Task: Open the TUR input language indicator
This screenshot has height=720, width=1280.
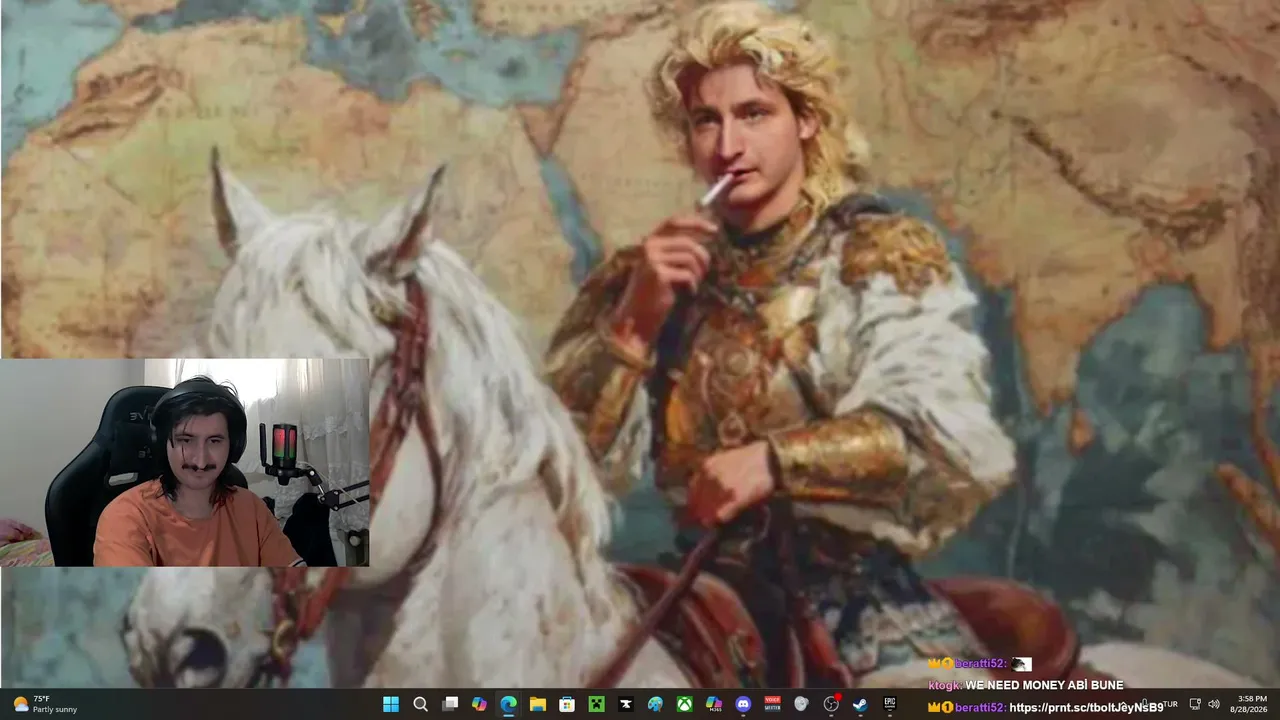Action: (x=1169, y=704)
